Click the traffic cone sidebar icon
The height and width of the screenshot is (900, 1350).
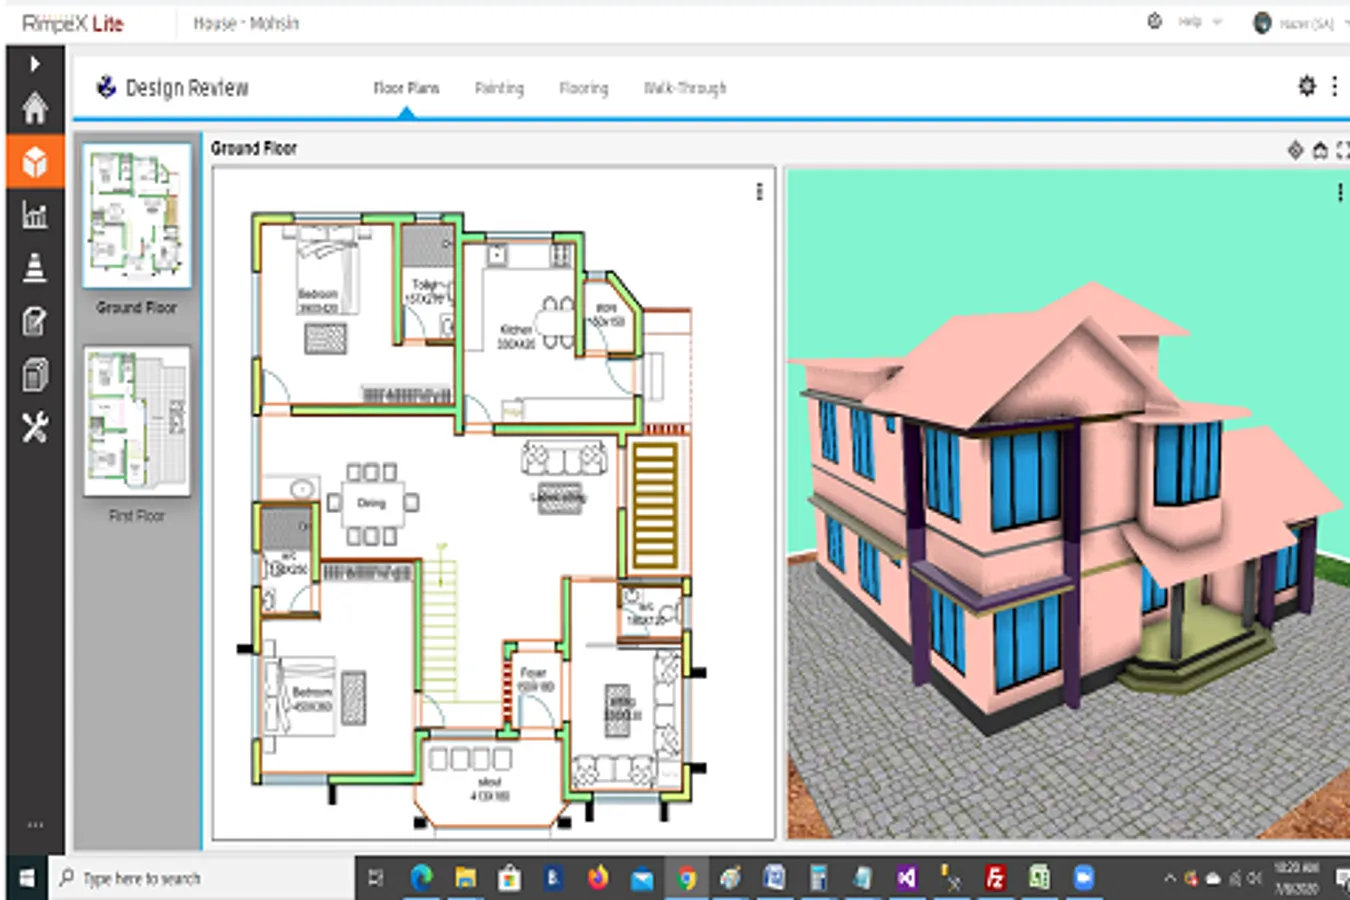[x=35, y=268]
